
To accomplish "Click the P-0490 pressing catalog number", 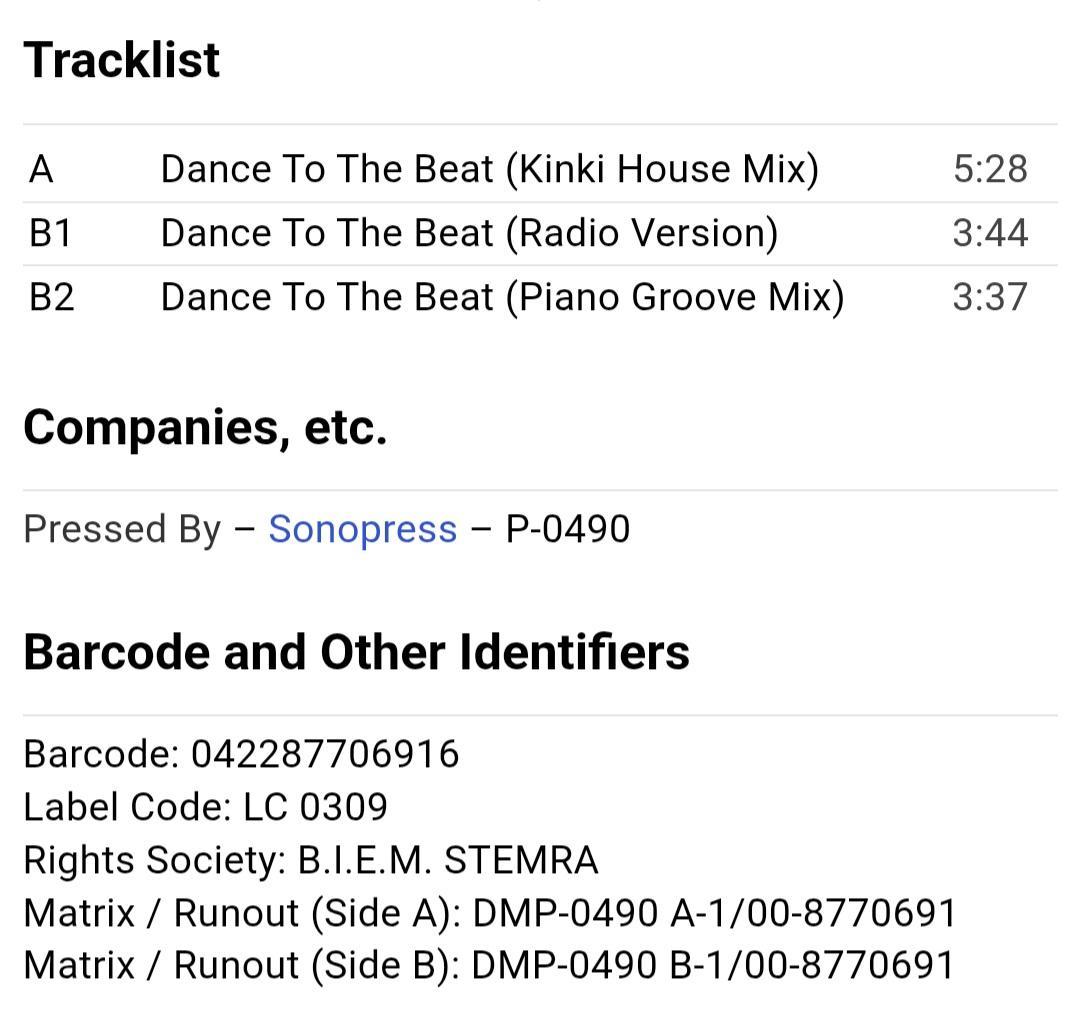I will click(x=568, y=529).
